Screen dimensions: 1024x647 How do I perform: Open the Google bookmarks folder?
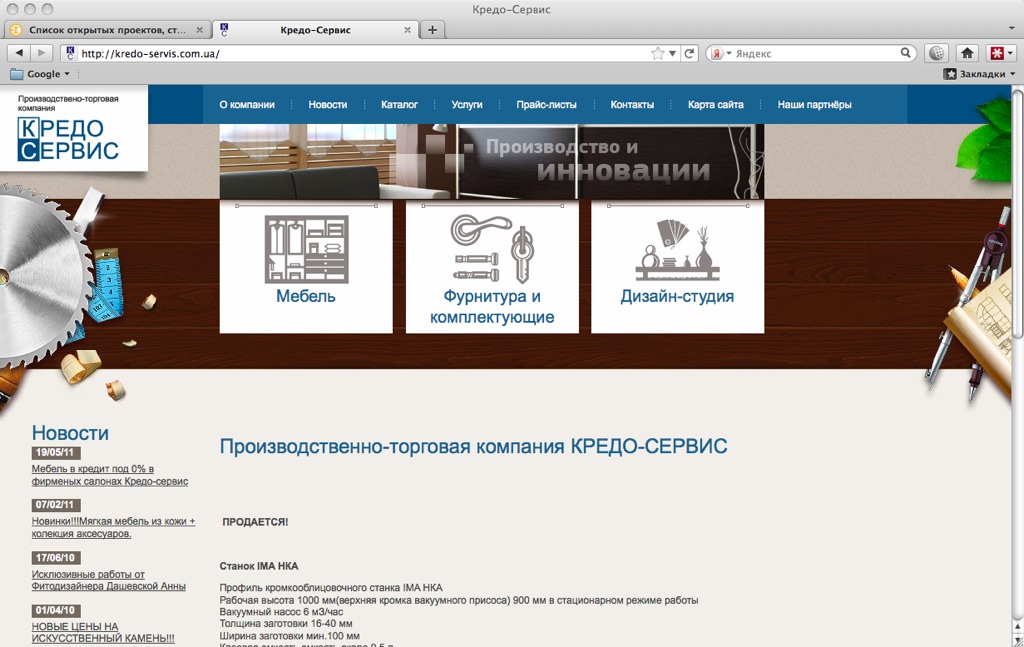point(40,74)
